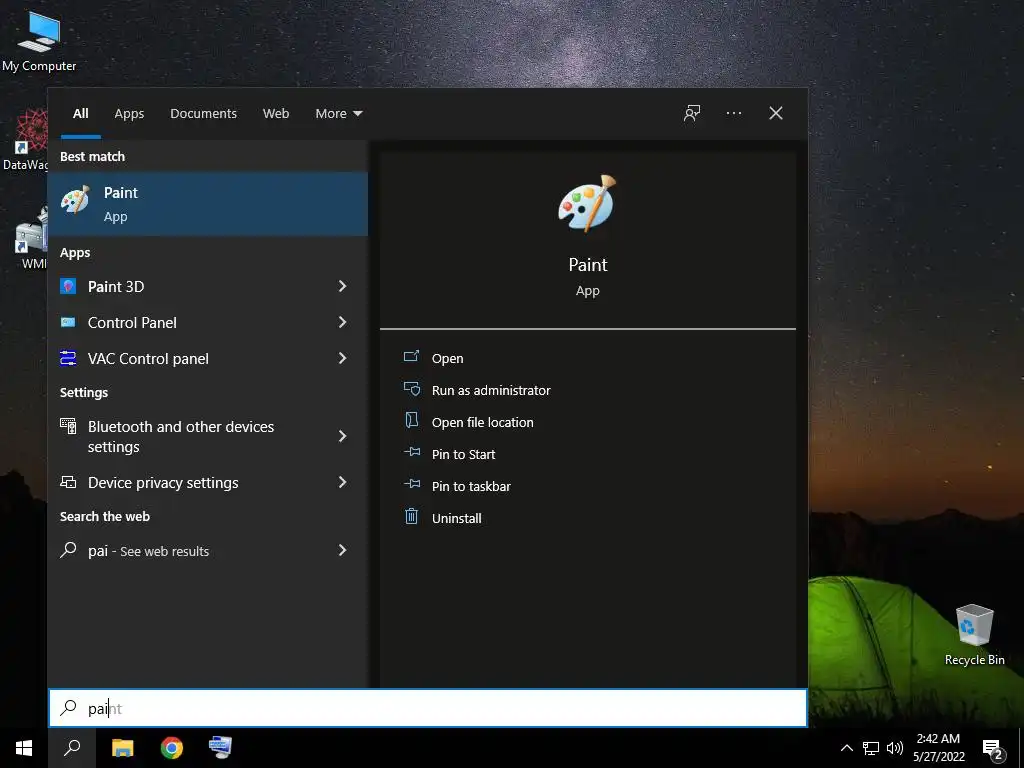
Task: Click the Control Panel result text
Action: pos(132,322)
